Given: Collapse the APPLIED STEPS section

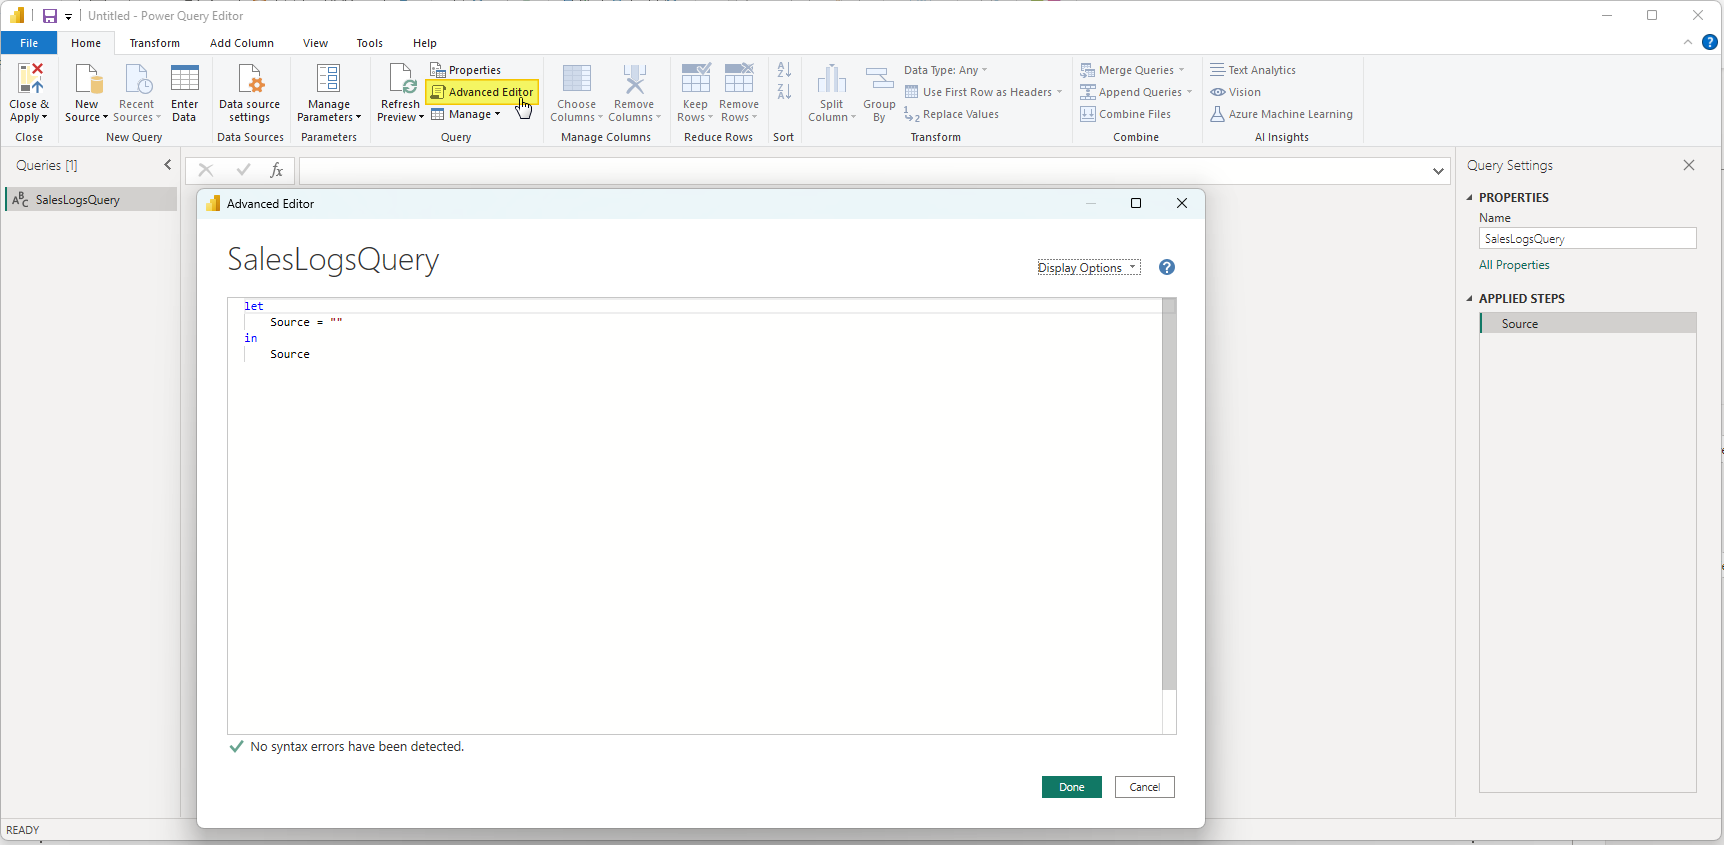Looking at the screenshot, I should tap(1470, 299).
